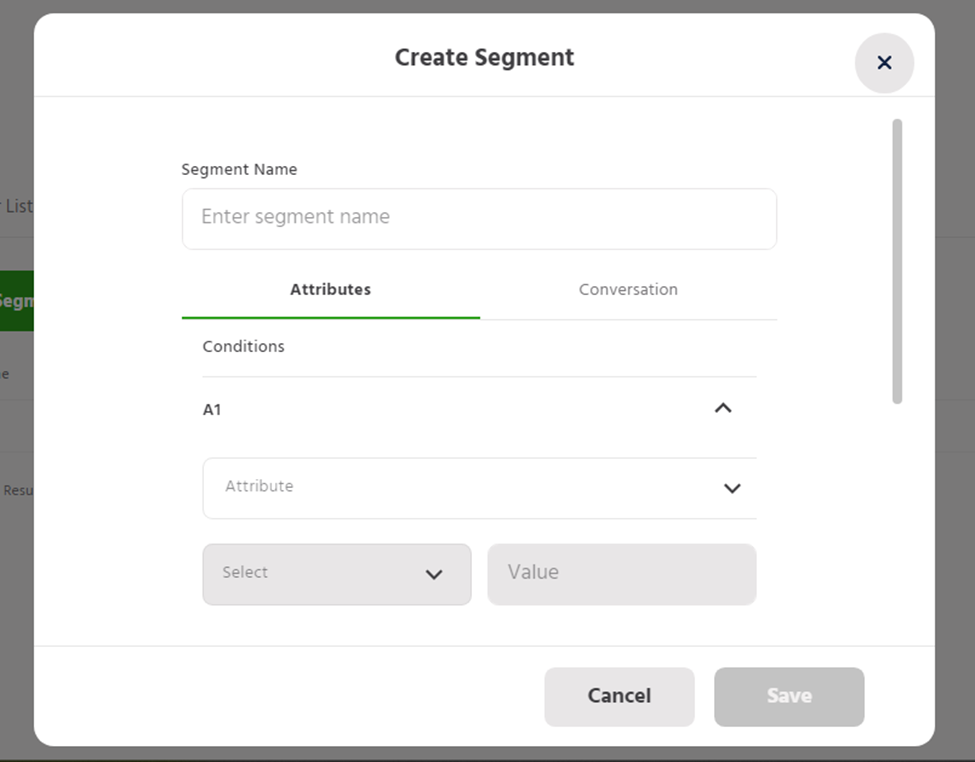Click the Select dropdown arrow icon
The image size is (975, 762).
tap(434, 574)
